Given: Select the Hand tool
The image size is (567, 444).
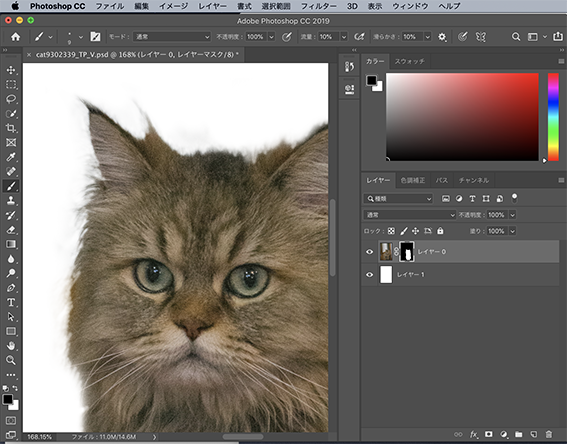Looking at the screenshot, I should (x=11, y=346).
